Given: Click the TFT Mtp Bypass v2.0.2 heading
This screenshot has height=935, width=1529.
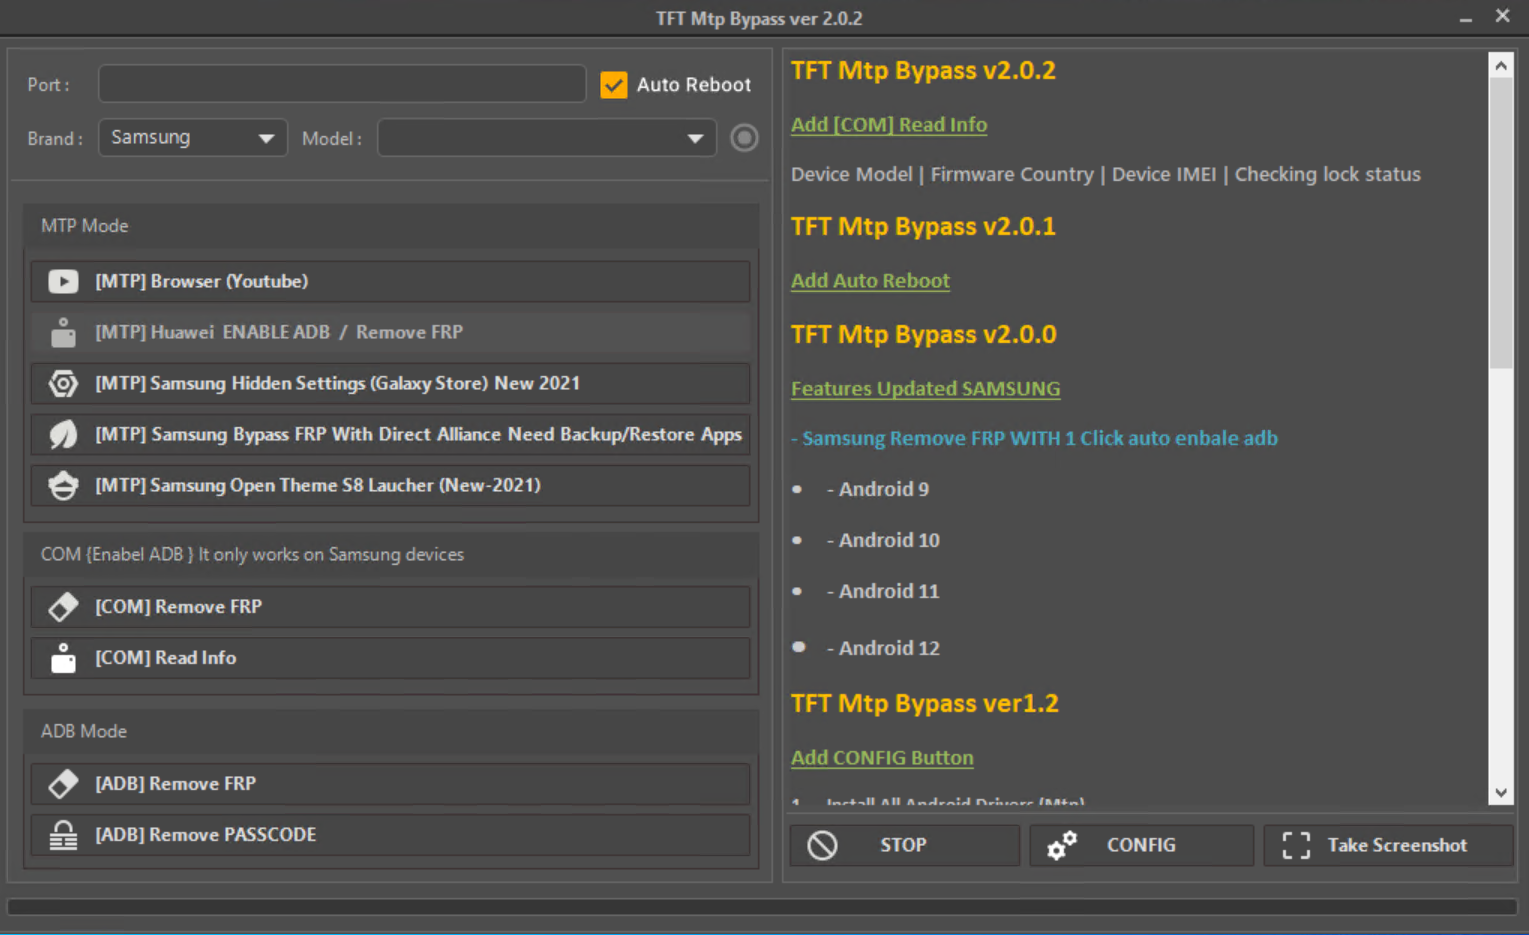Looking at the screenshot, I should (x=923, y=71).
